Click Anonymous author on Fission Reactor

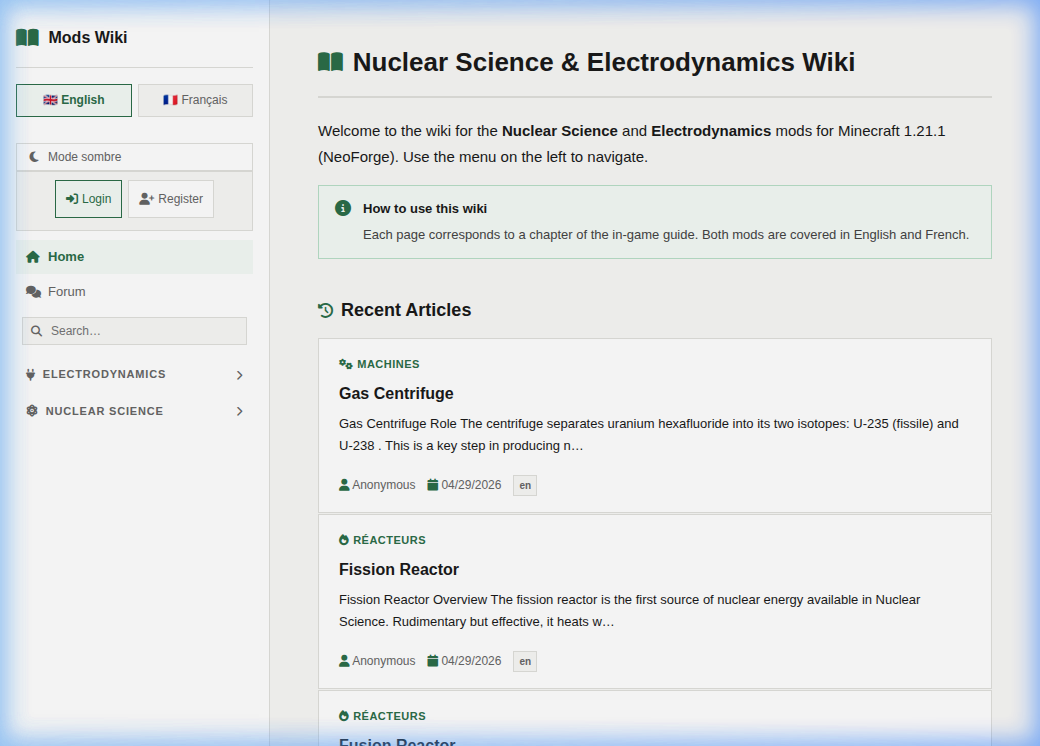pos(383,660)
